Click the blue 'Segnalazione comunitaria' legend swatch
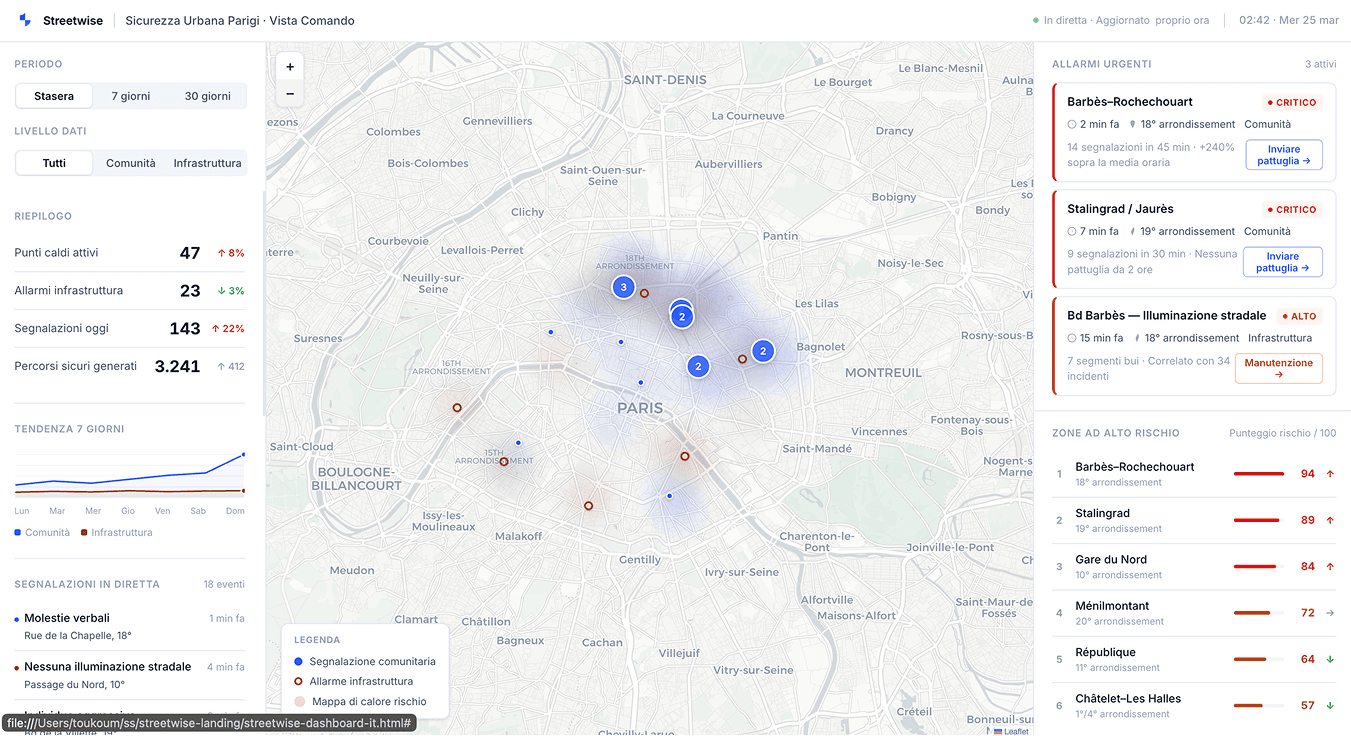The width and height of the screenshot is (1351, 736). (299, 661)
